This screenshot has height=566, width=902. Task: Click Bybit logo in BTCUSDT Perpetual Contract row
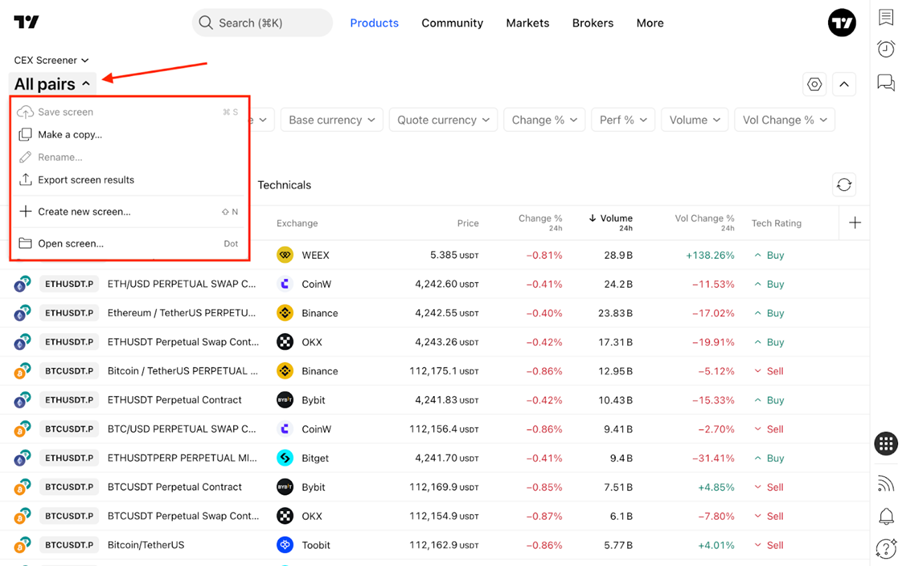pos(285,487)
